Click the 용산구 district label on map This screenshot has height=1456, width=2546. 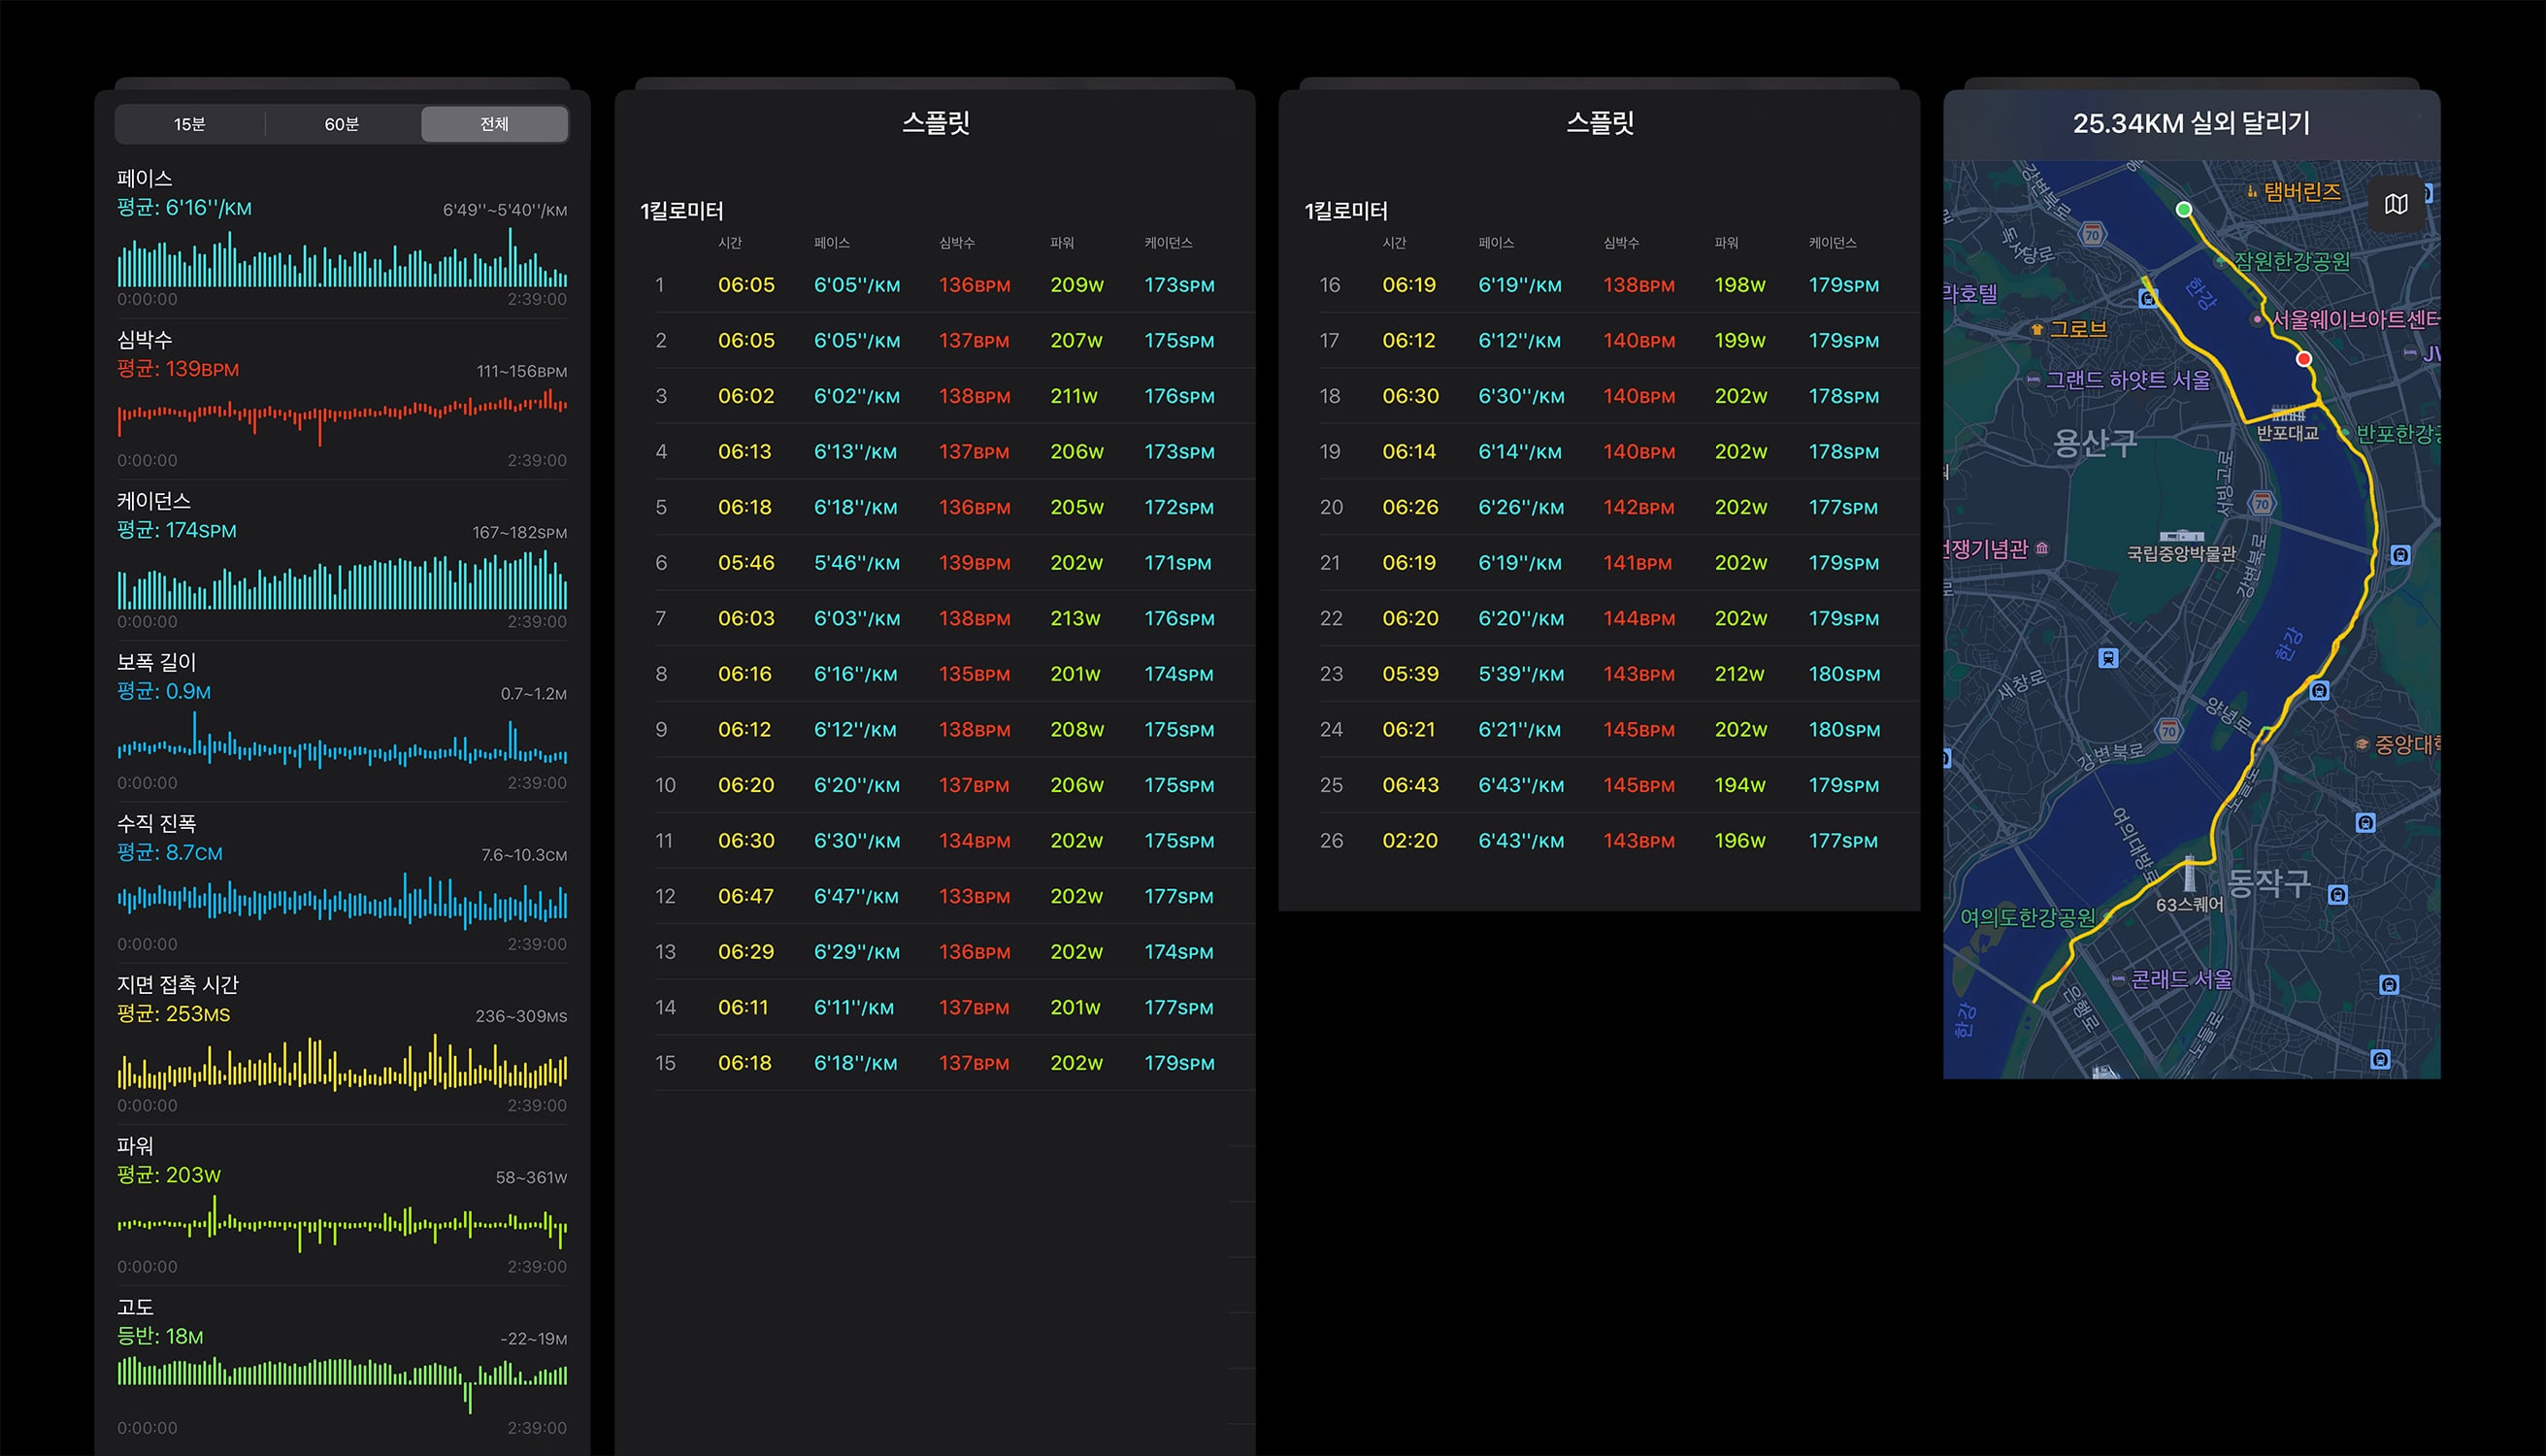2095,442
